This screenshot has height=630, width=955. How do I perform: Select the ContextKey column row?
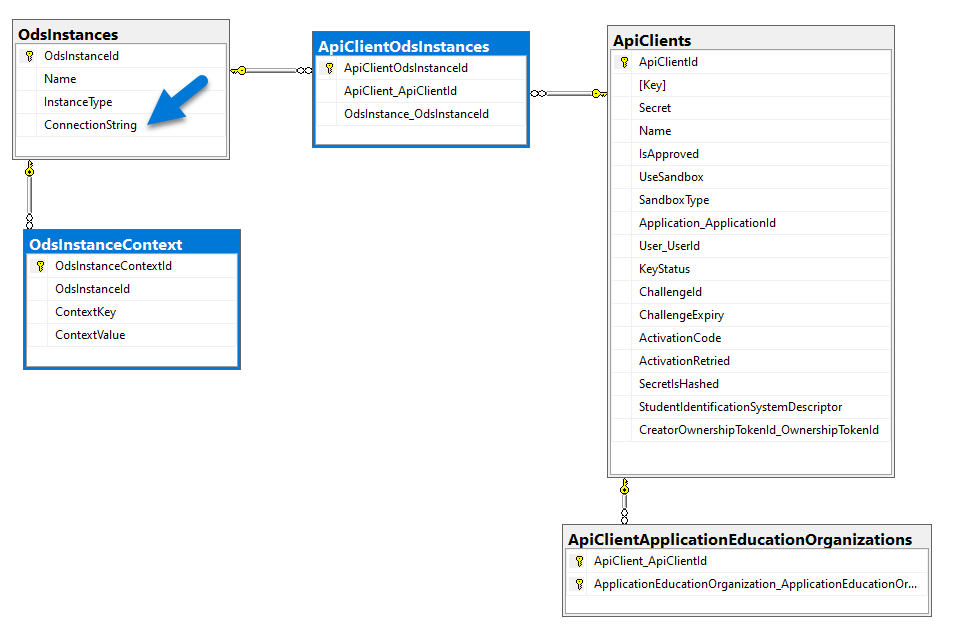coord(132,312)
